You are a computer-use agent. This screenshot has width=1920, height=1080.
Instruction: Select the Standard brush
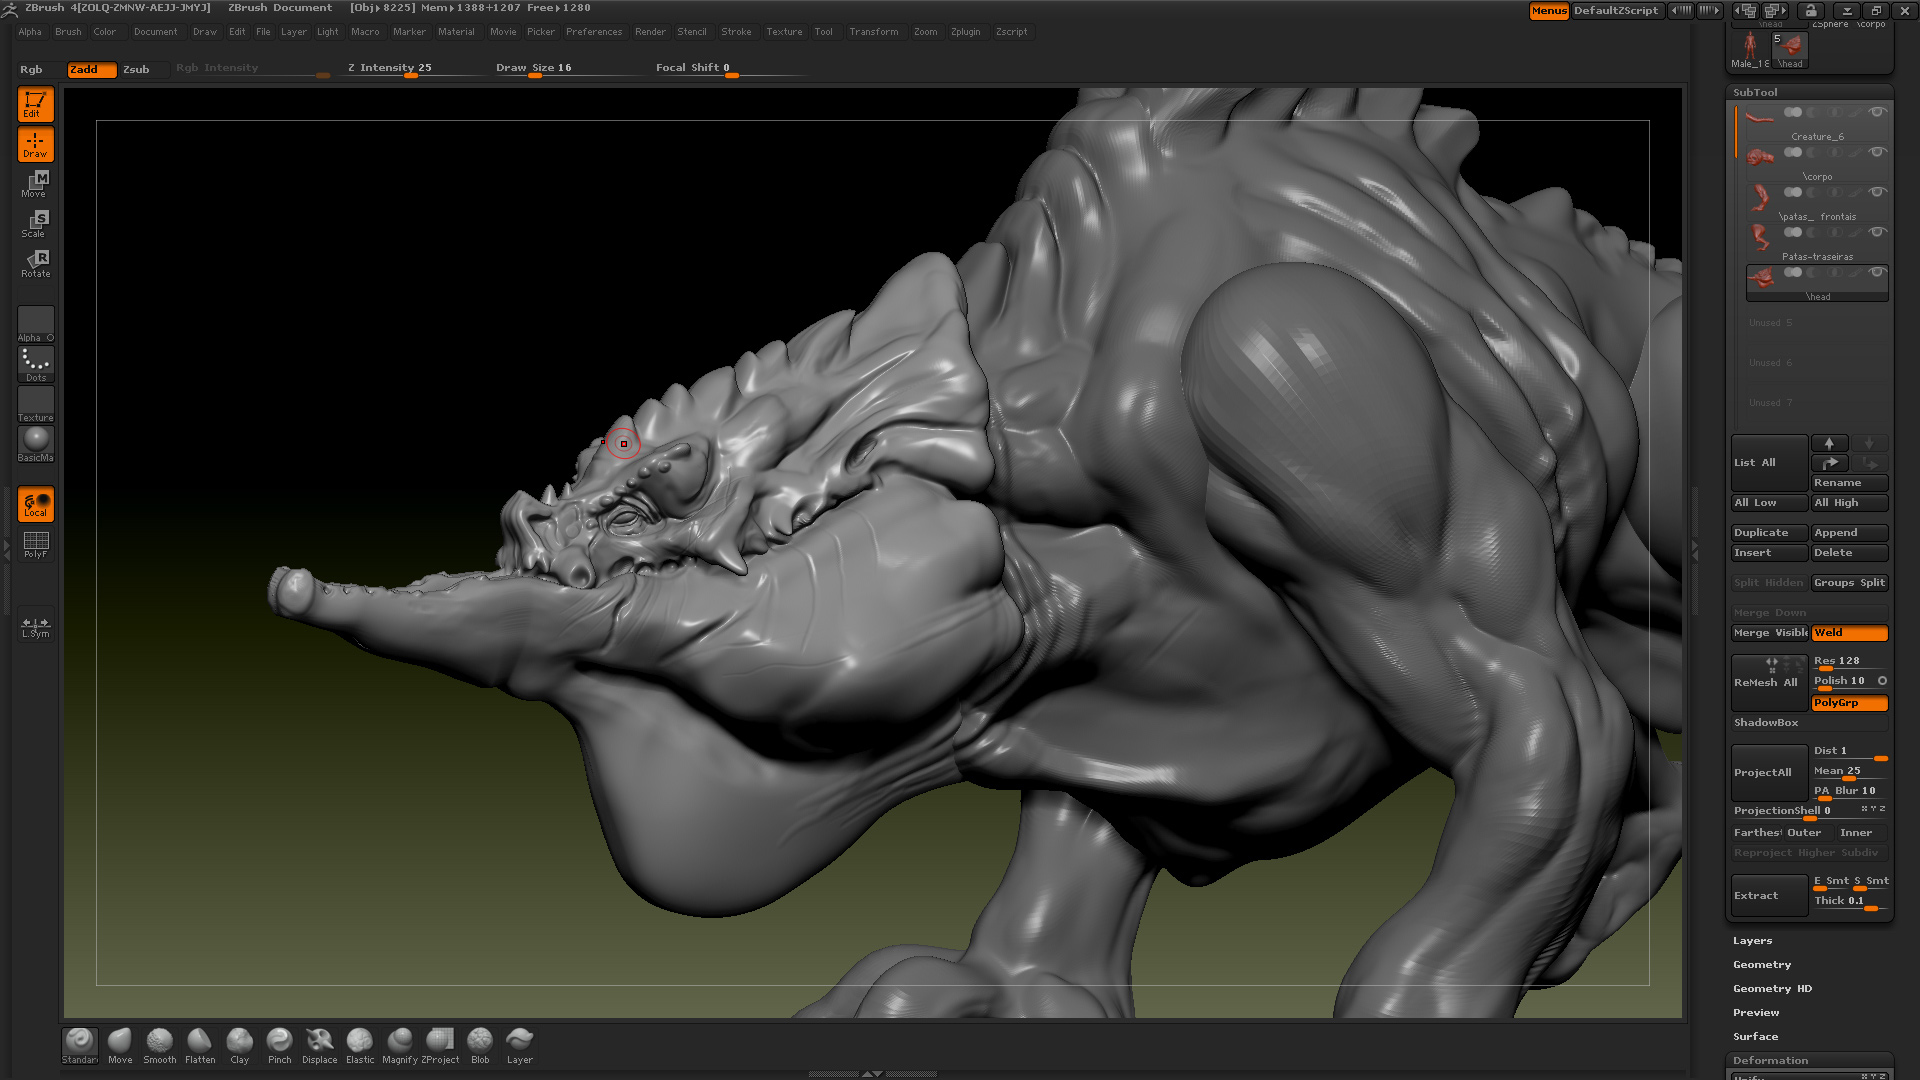(x=79, y=1045)
